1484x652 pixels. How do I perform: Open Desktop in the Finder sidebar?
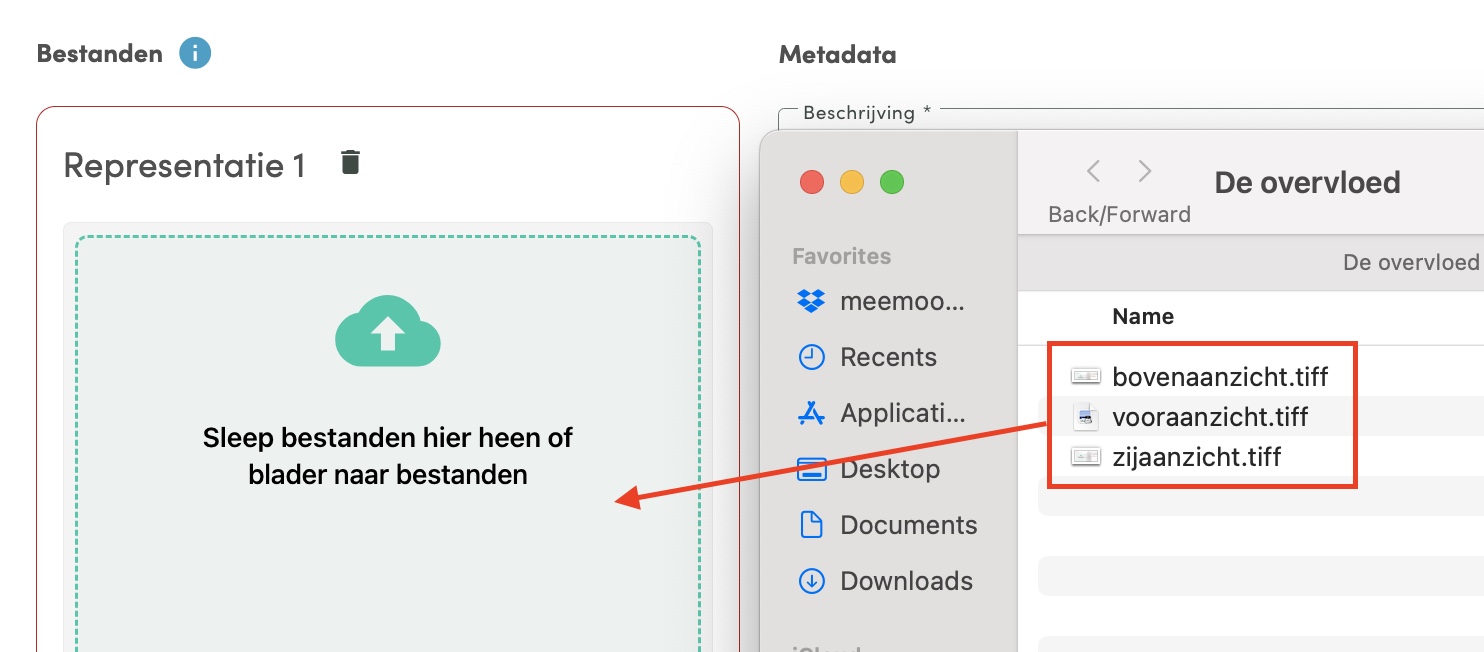click(868, 469)
